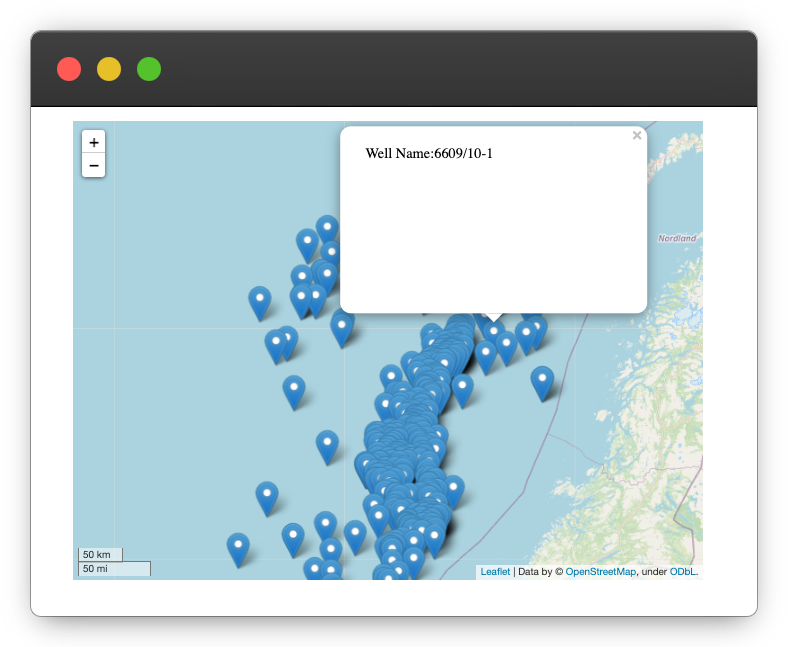The image size is (788, 647).
Task: Click the 50 mi scale indicator
Action: coord(114,569)
